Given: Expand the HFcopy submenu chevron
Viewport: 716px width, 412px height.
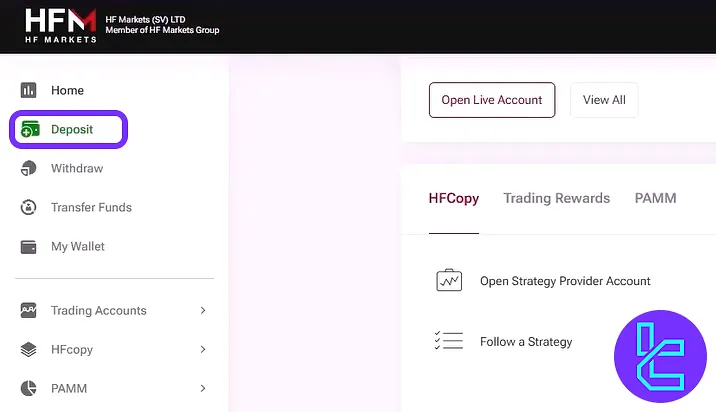Looking at the screenshot, I should [203, 349].
